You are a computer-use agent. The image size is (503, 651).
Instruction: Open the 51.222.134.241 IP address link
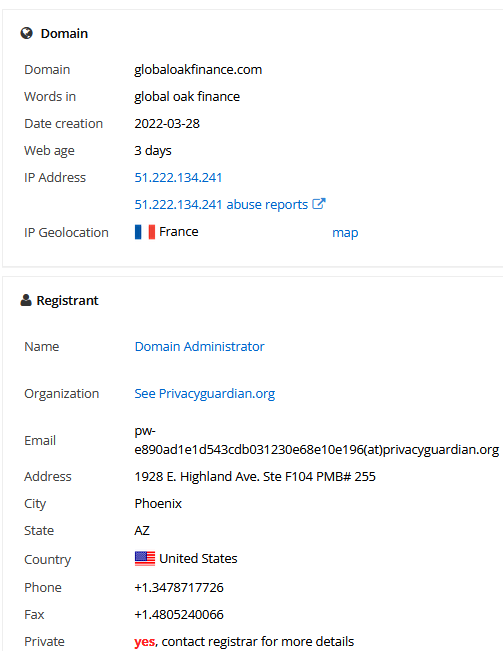tap(178, 178)
